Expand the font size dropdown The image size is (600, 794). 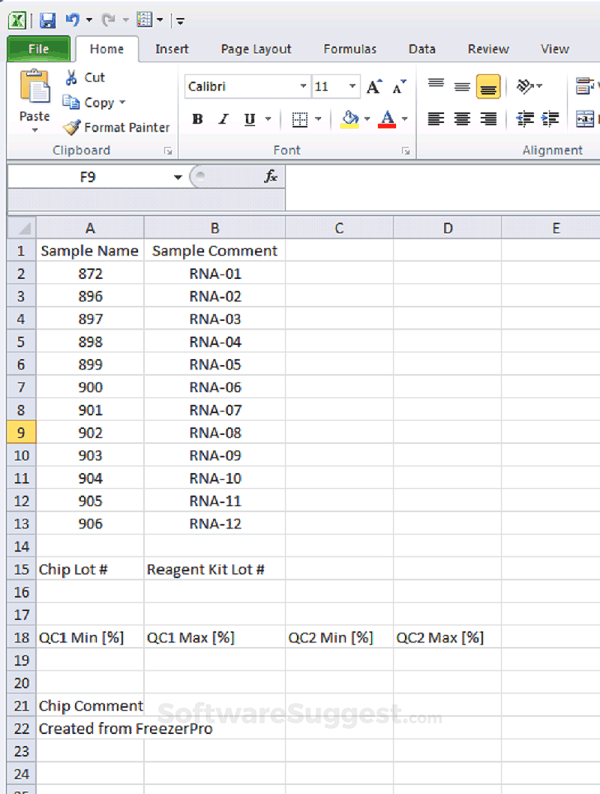352,87
